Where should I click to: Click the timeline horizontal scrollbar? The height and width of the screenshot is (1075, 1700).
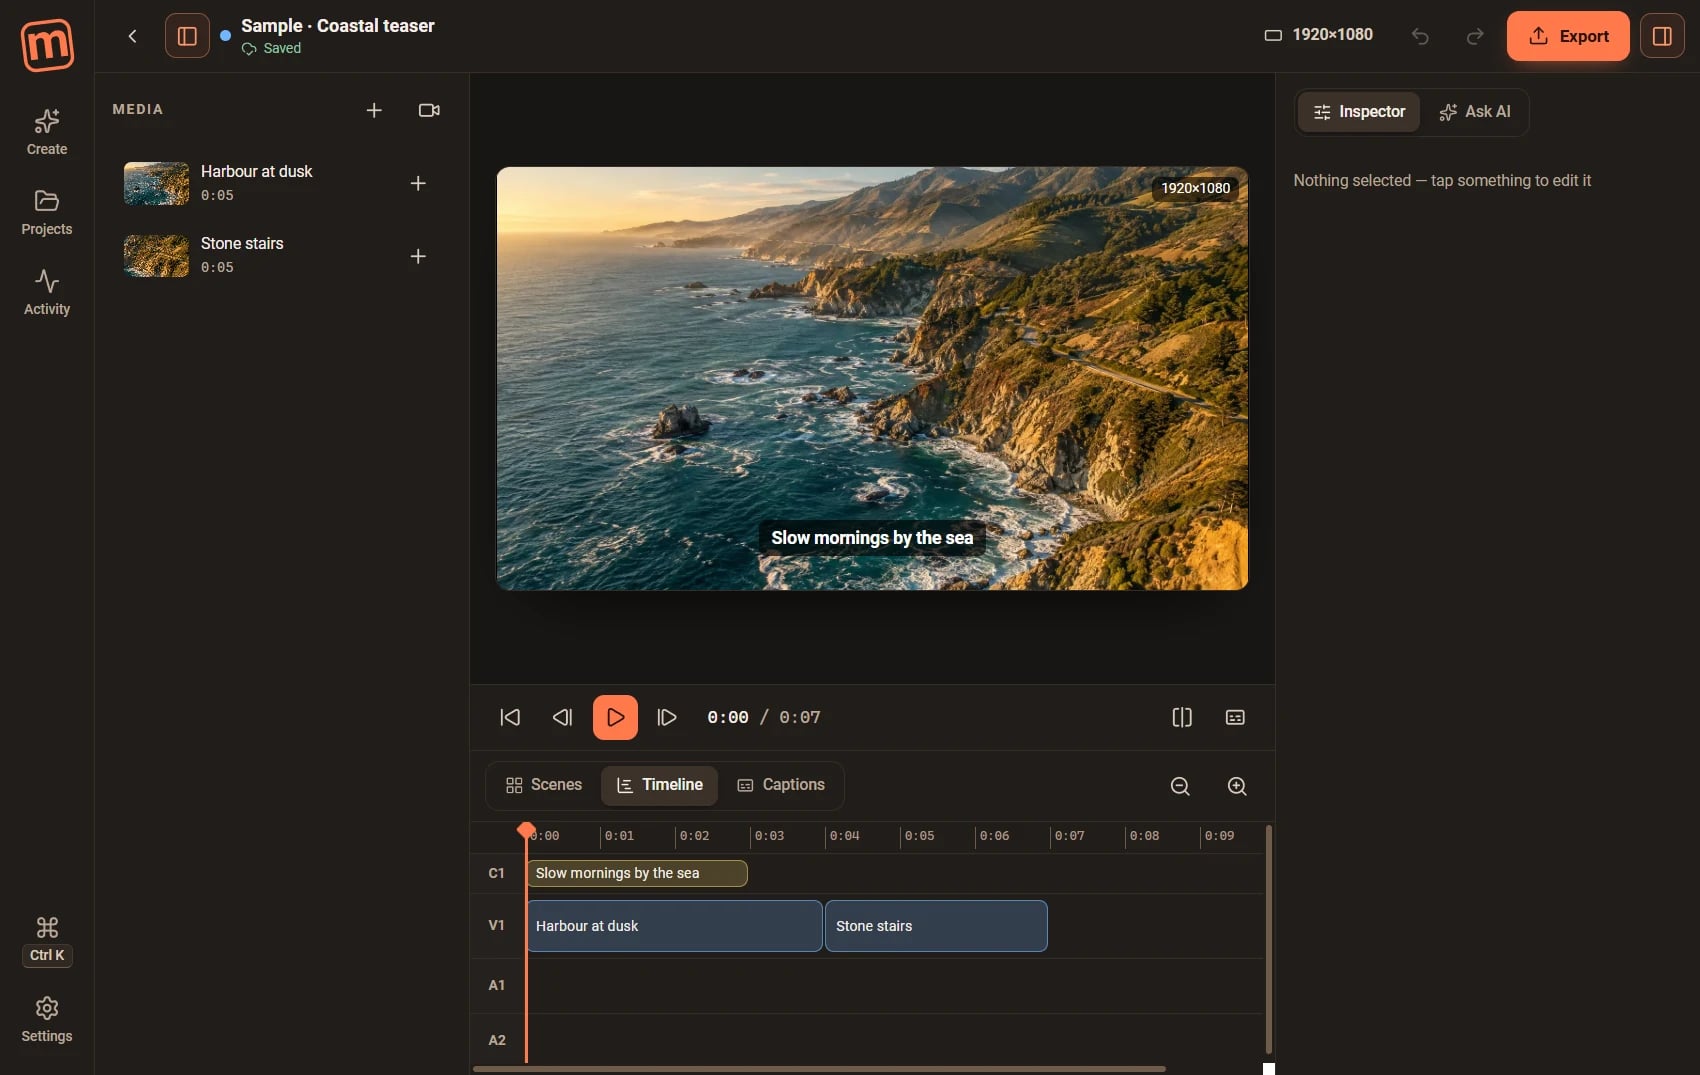[819, 1069]
